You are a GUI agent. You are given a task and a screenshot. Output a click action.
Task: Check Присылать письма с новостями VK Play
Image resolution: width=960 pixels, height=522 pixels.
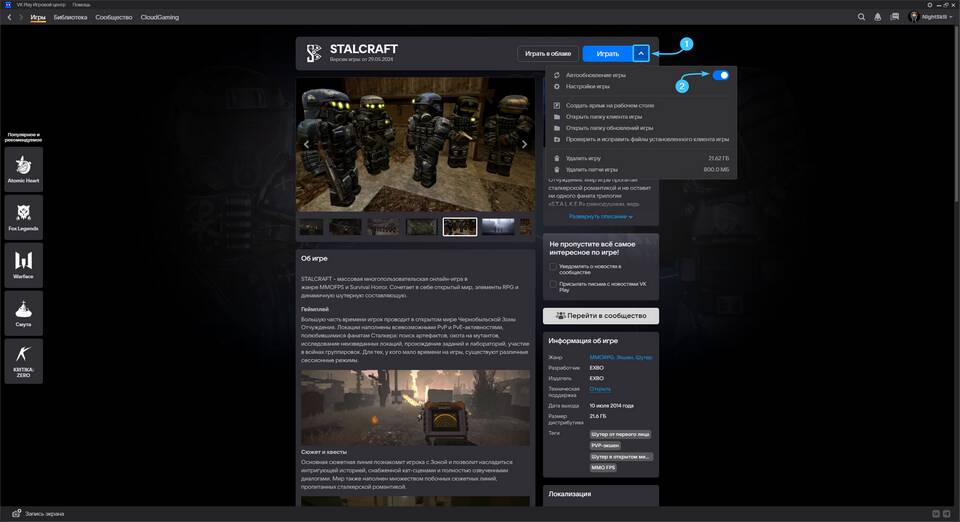(x=554, y=284)
